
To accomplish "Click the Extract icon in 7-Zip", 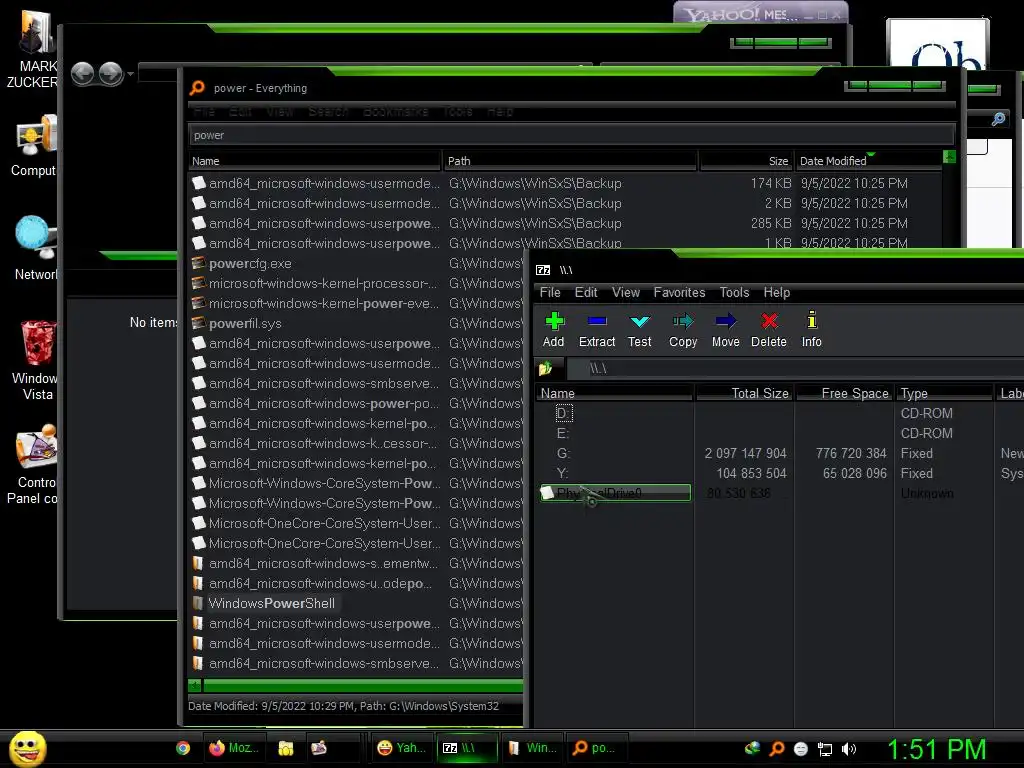I will (597, 330).
